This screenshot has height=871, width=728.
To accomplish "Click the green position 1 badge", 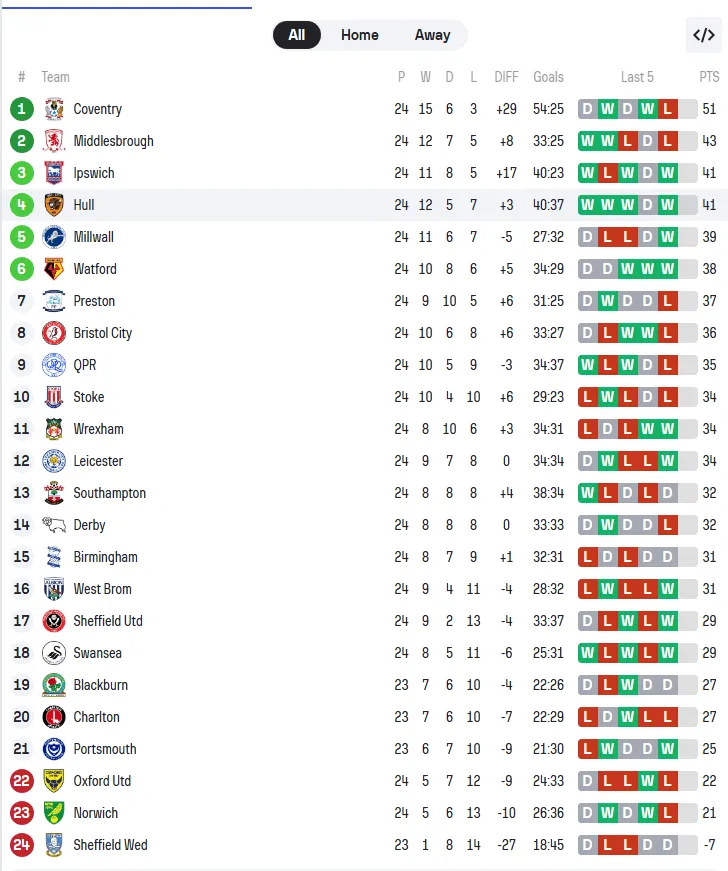I will pyautogui.click(x=22, y=109).
